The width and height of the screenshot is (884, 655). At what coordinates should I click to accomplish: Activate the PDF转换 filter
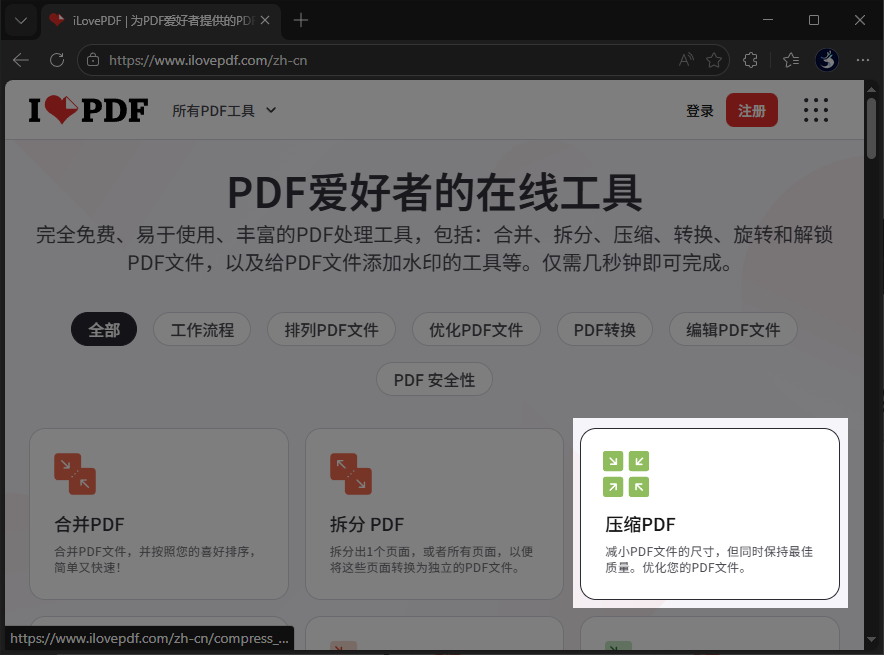point(604,329)
